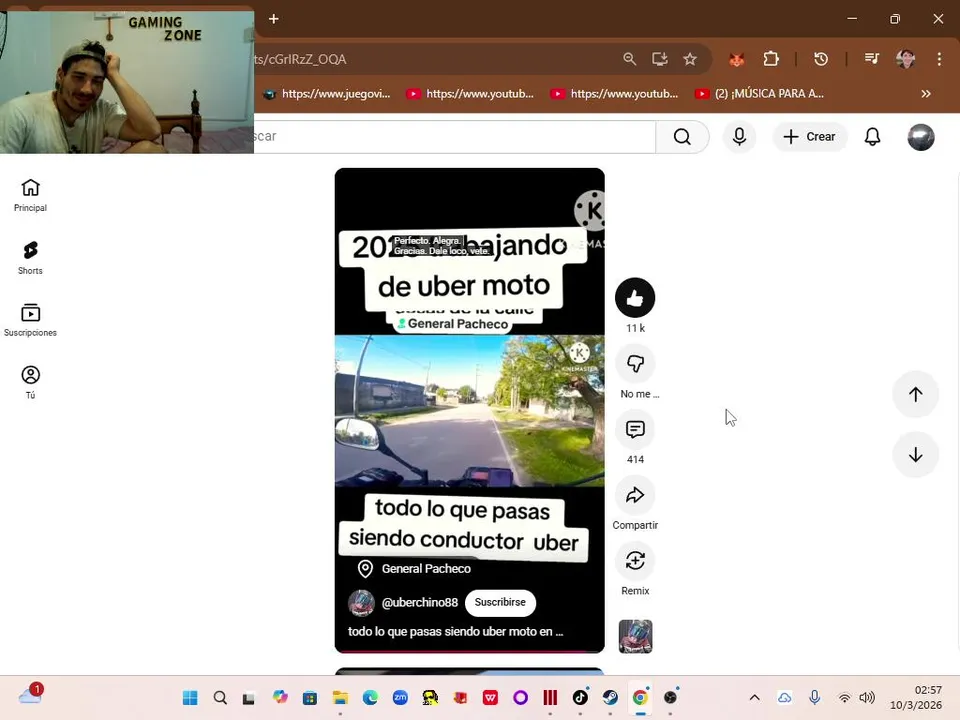Open YouTube account avatar menu

(x=920, y=137)
